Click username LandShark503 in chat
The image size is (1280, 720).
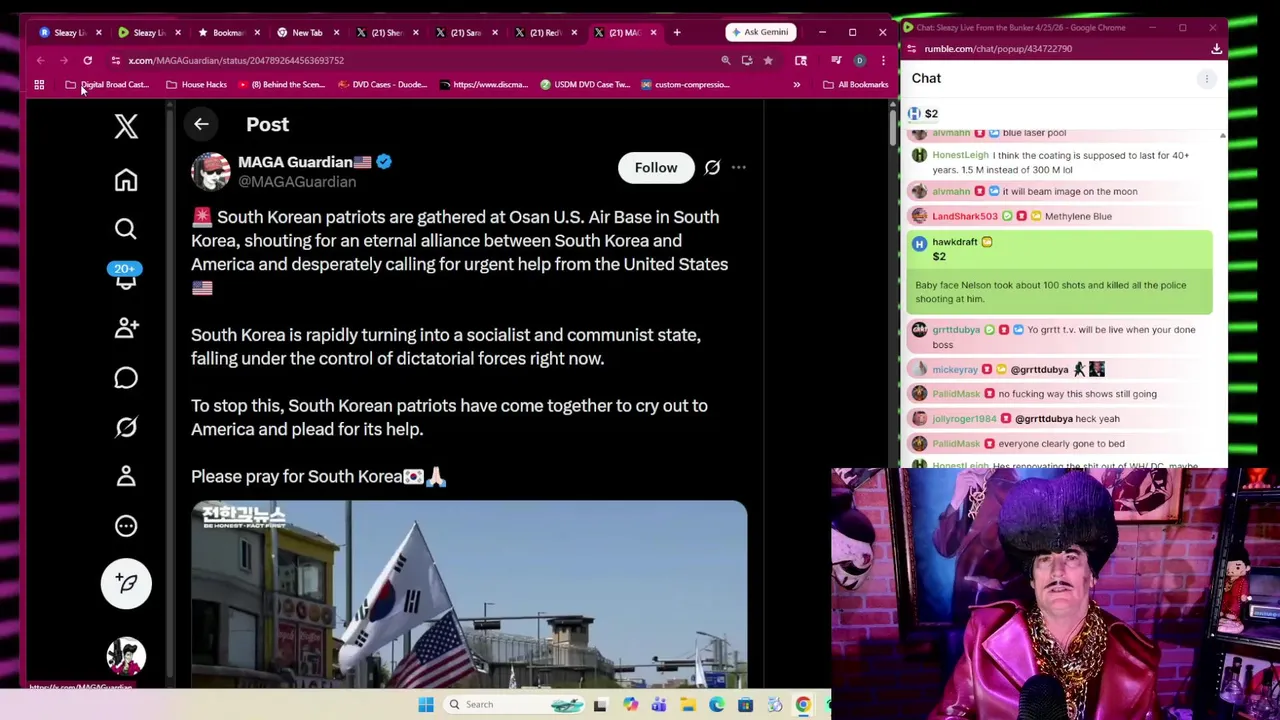coord(965,216)
